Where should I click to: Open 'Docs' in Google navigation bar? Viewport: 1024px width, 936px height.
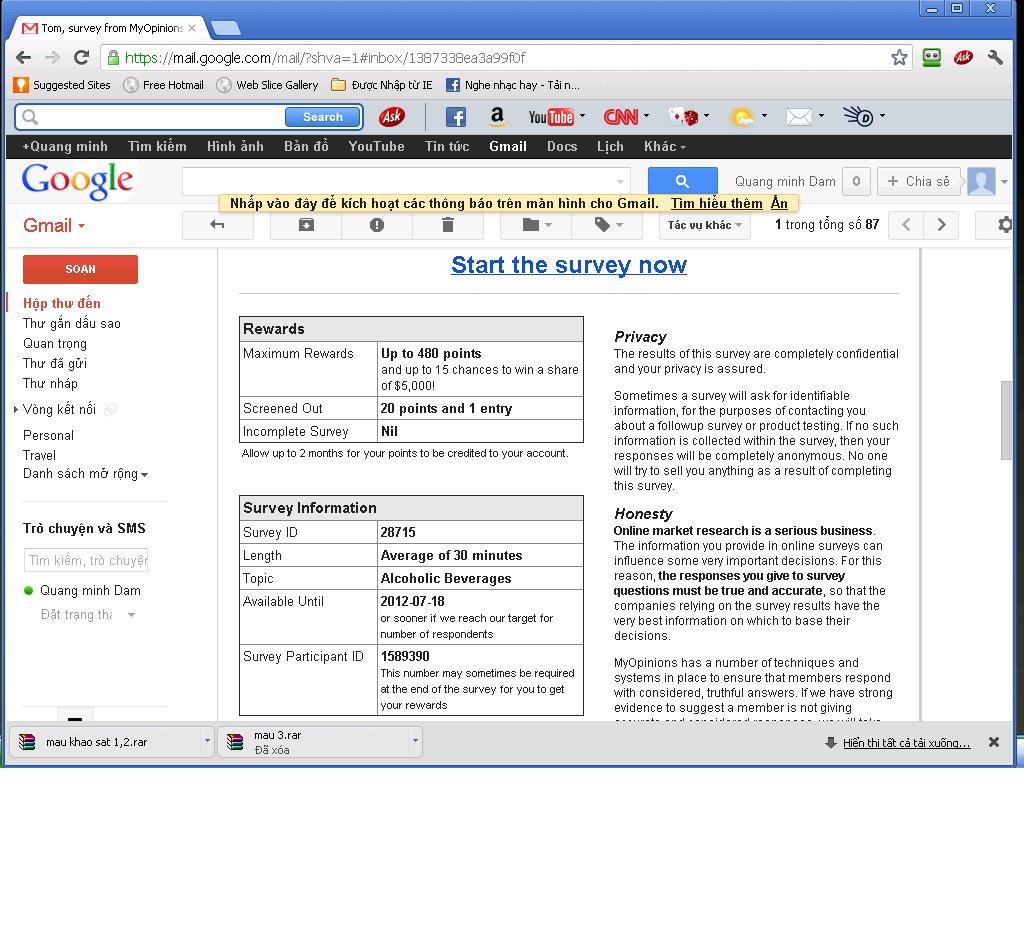coord(562,146)
